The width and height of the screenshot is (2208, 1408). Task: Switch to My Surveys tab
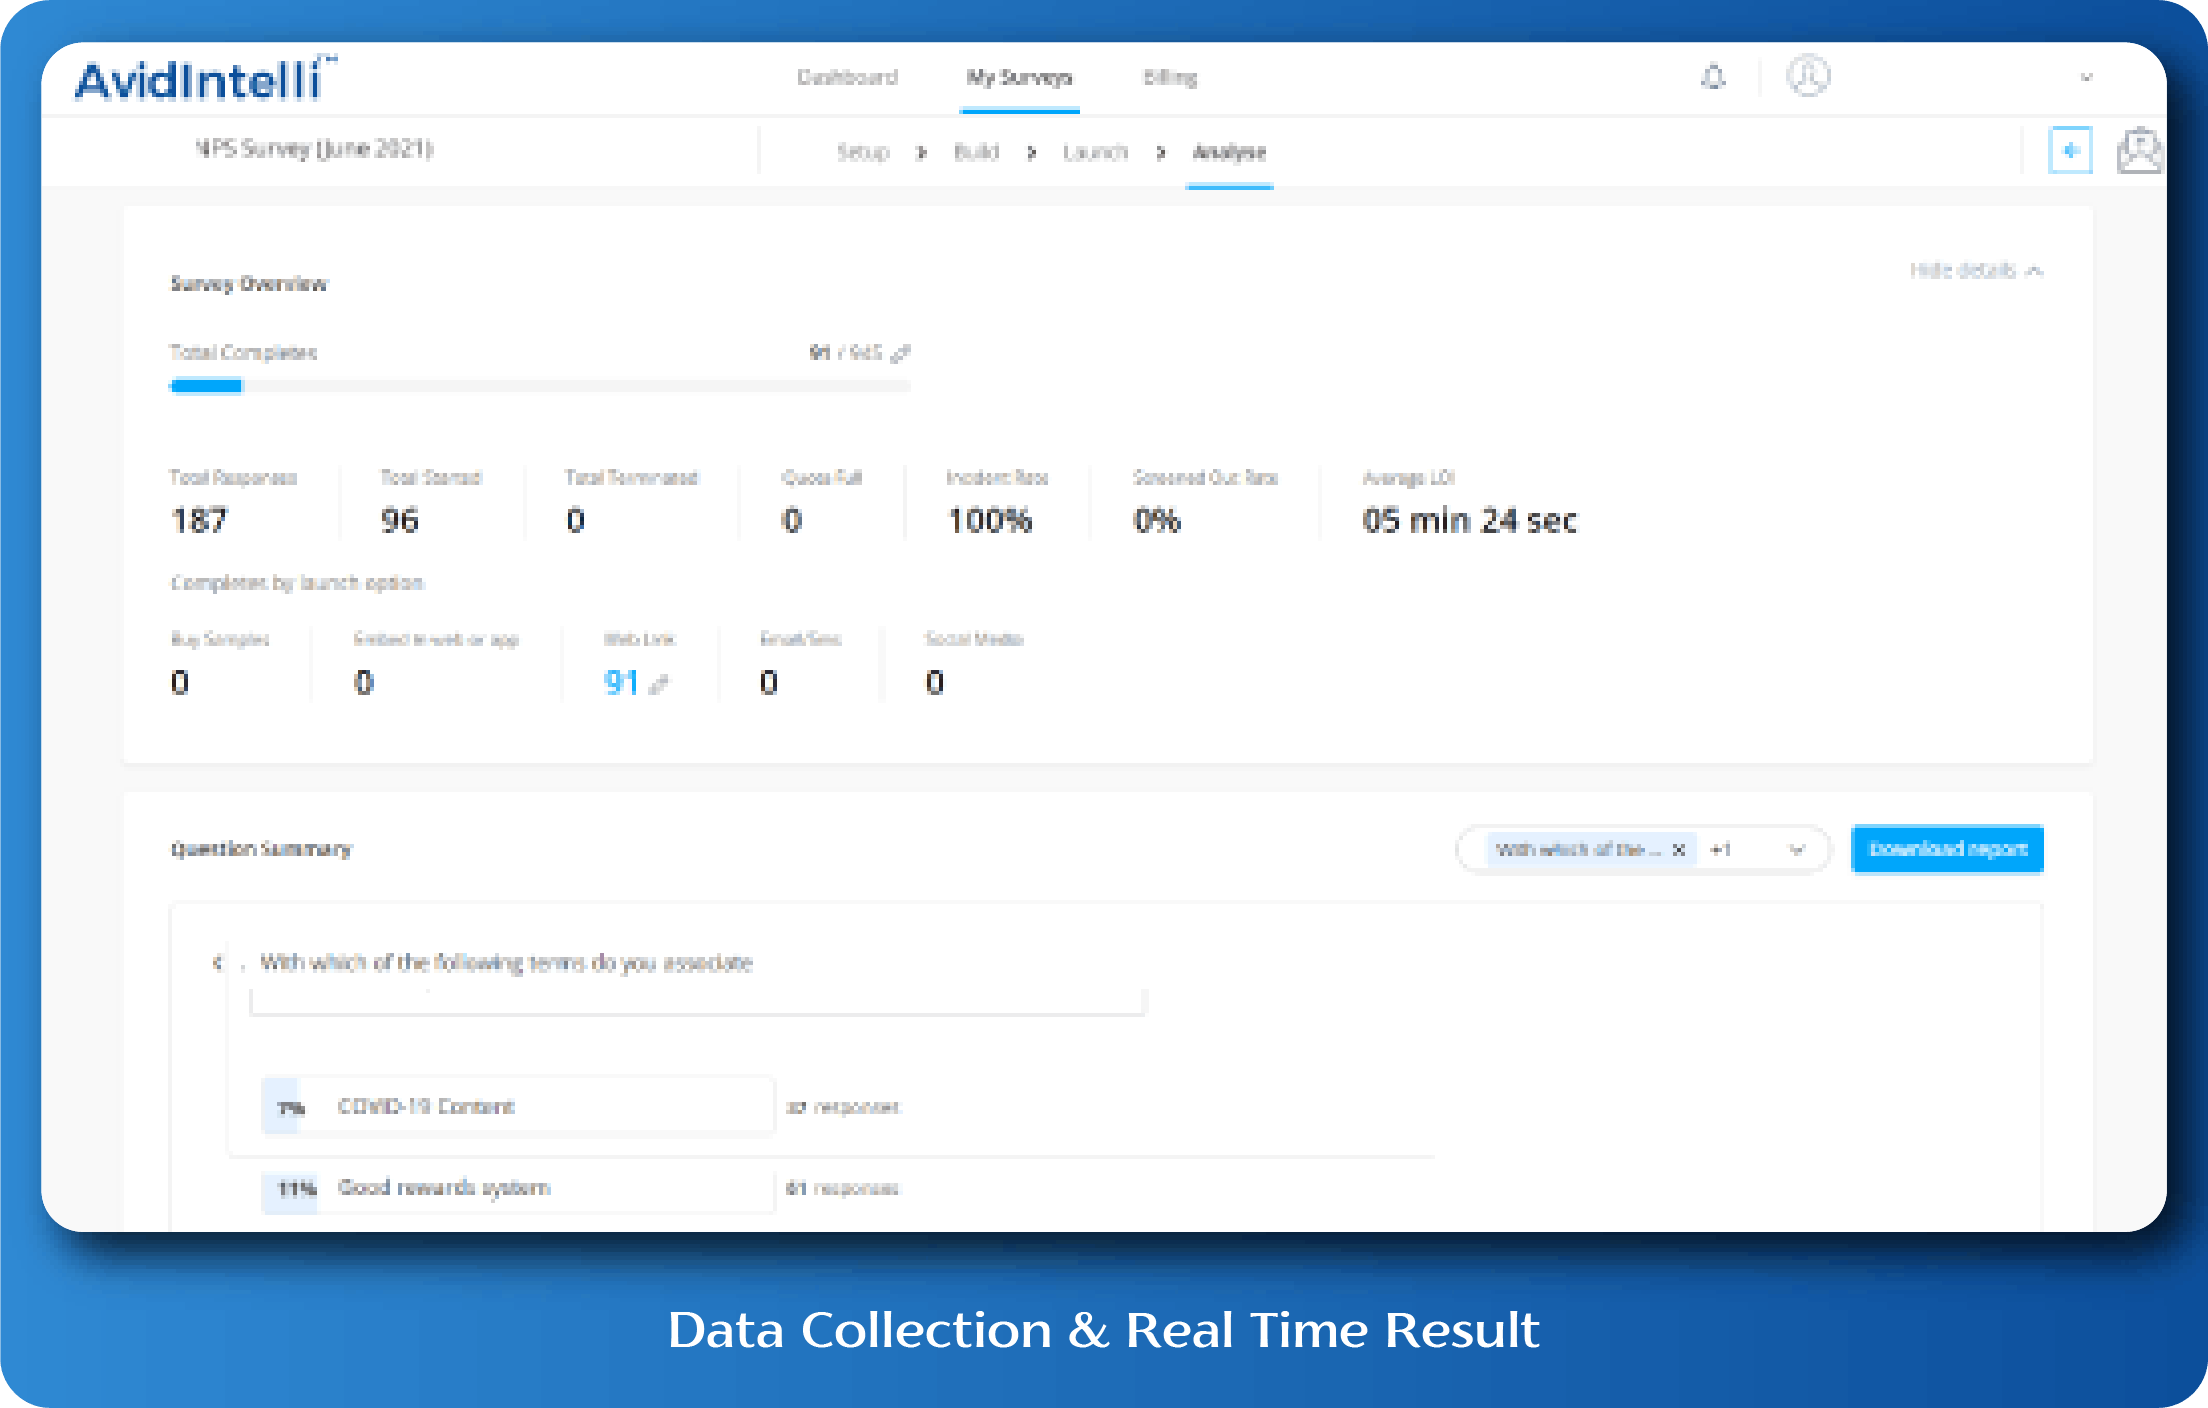point(1019,77)
